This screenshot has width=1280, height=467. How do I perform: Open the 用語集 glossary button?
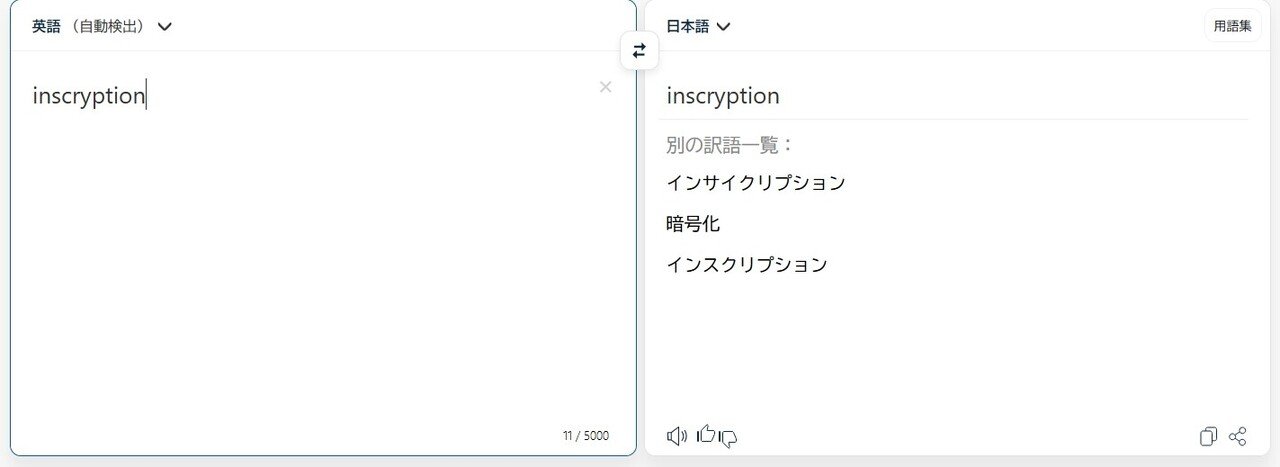point(1232,26)
